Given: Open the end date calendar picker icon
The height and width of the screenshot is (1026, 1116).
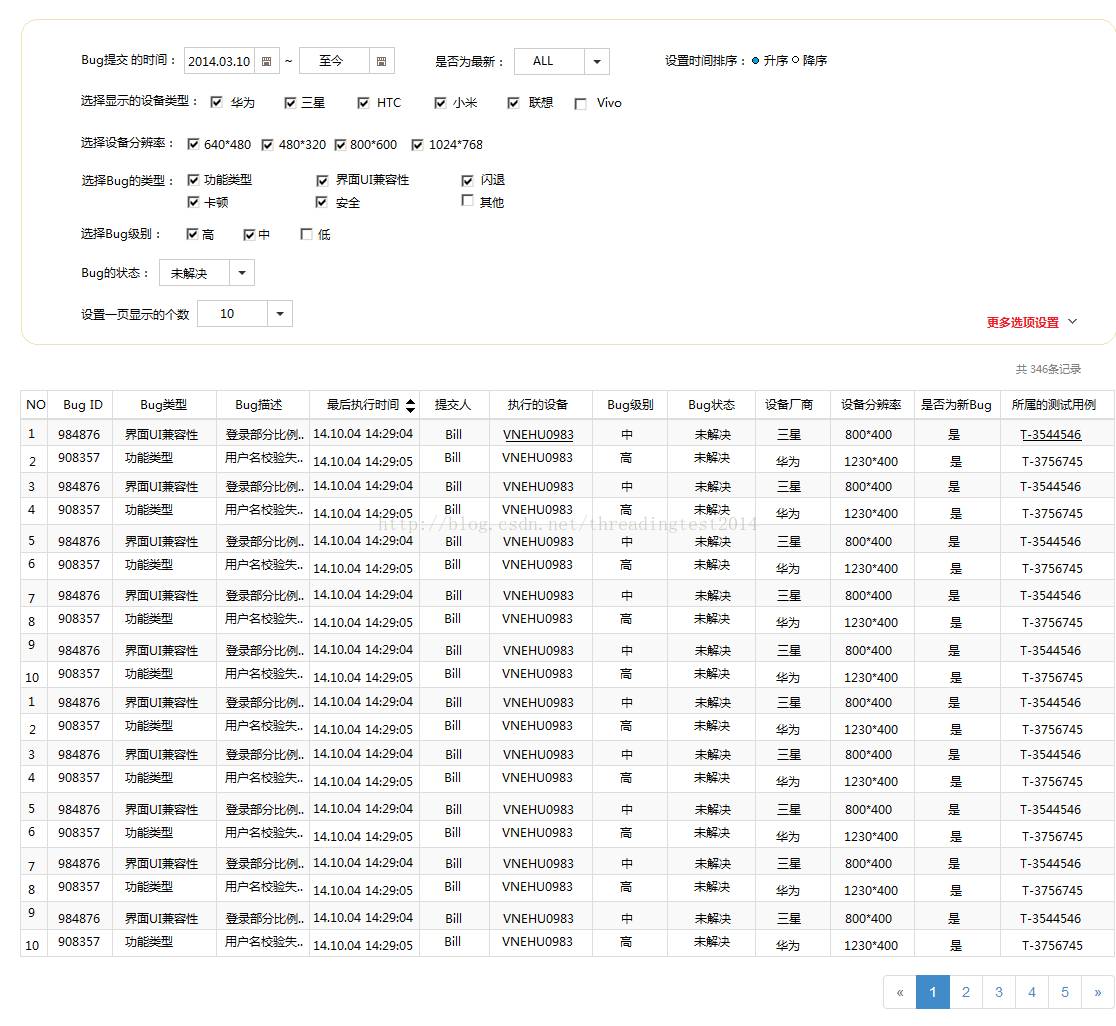Looking at the screenshot, I should [x=381, y=61].
